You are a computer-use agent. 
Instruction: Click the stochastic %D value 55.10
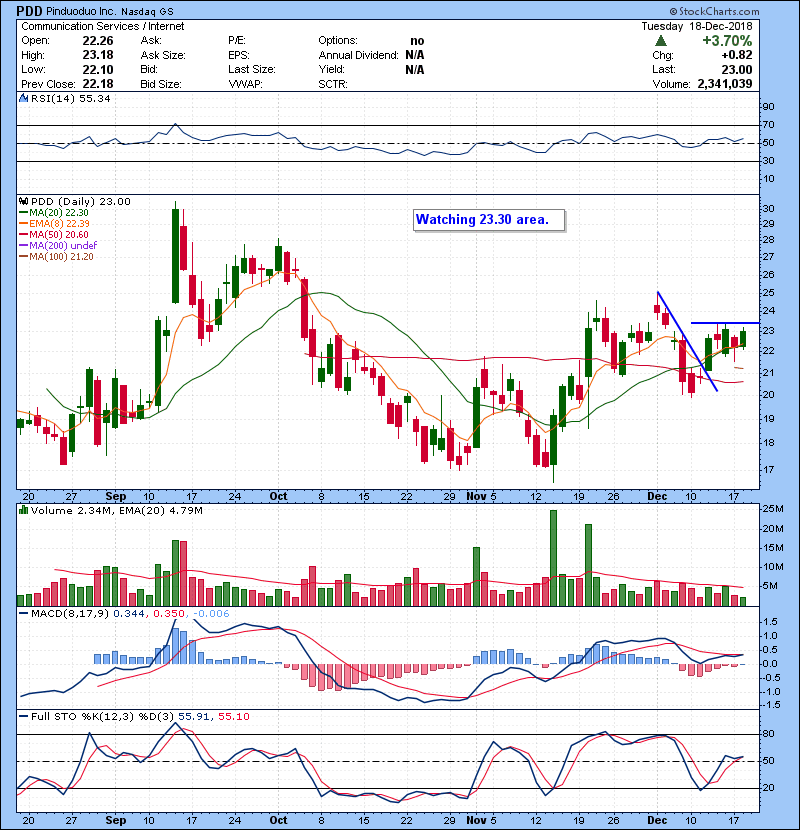pos(233,717)
